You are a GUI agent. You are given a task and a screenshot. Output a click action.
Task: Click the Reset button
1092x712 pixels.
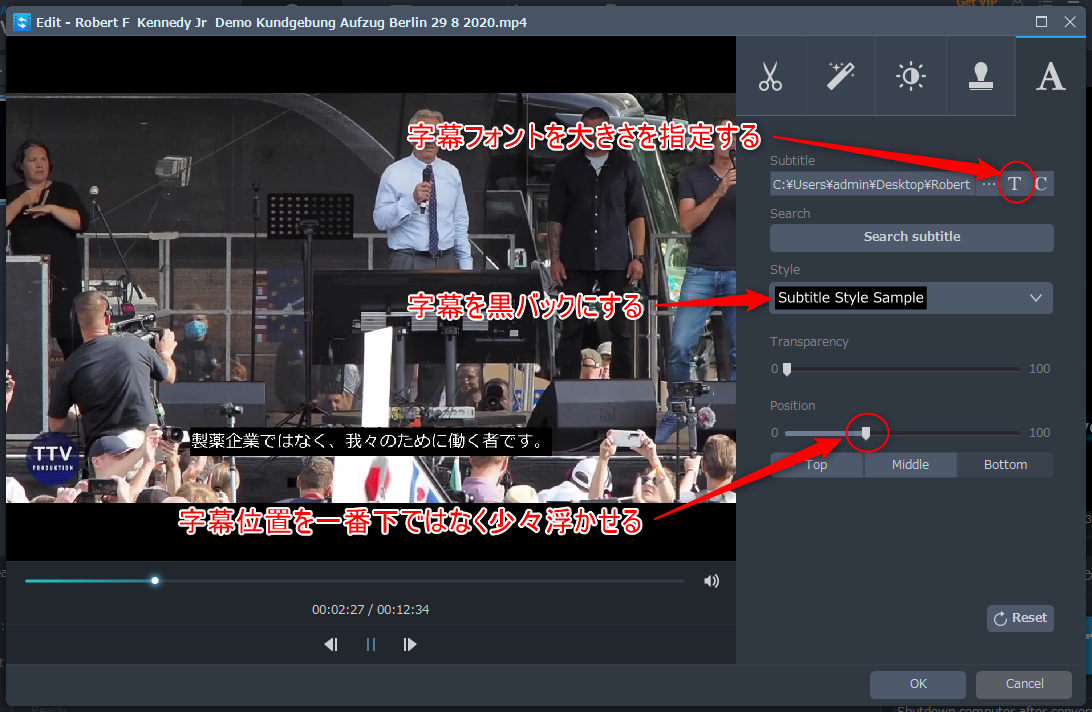point(1019,618)
